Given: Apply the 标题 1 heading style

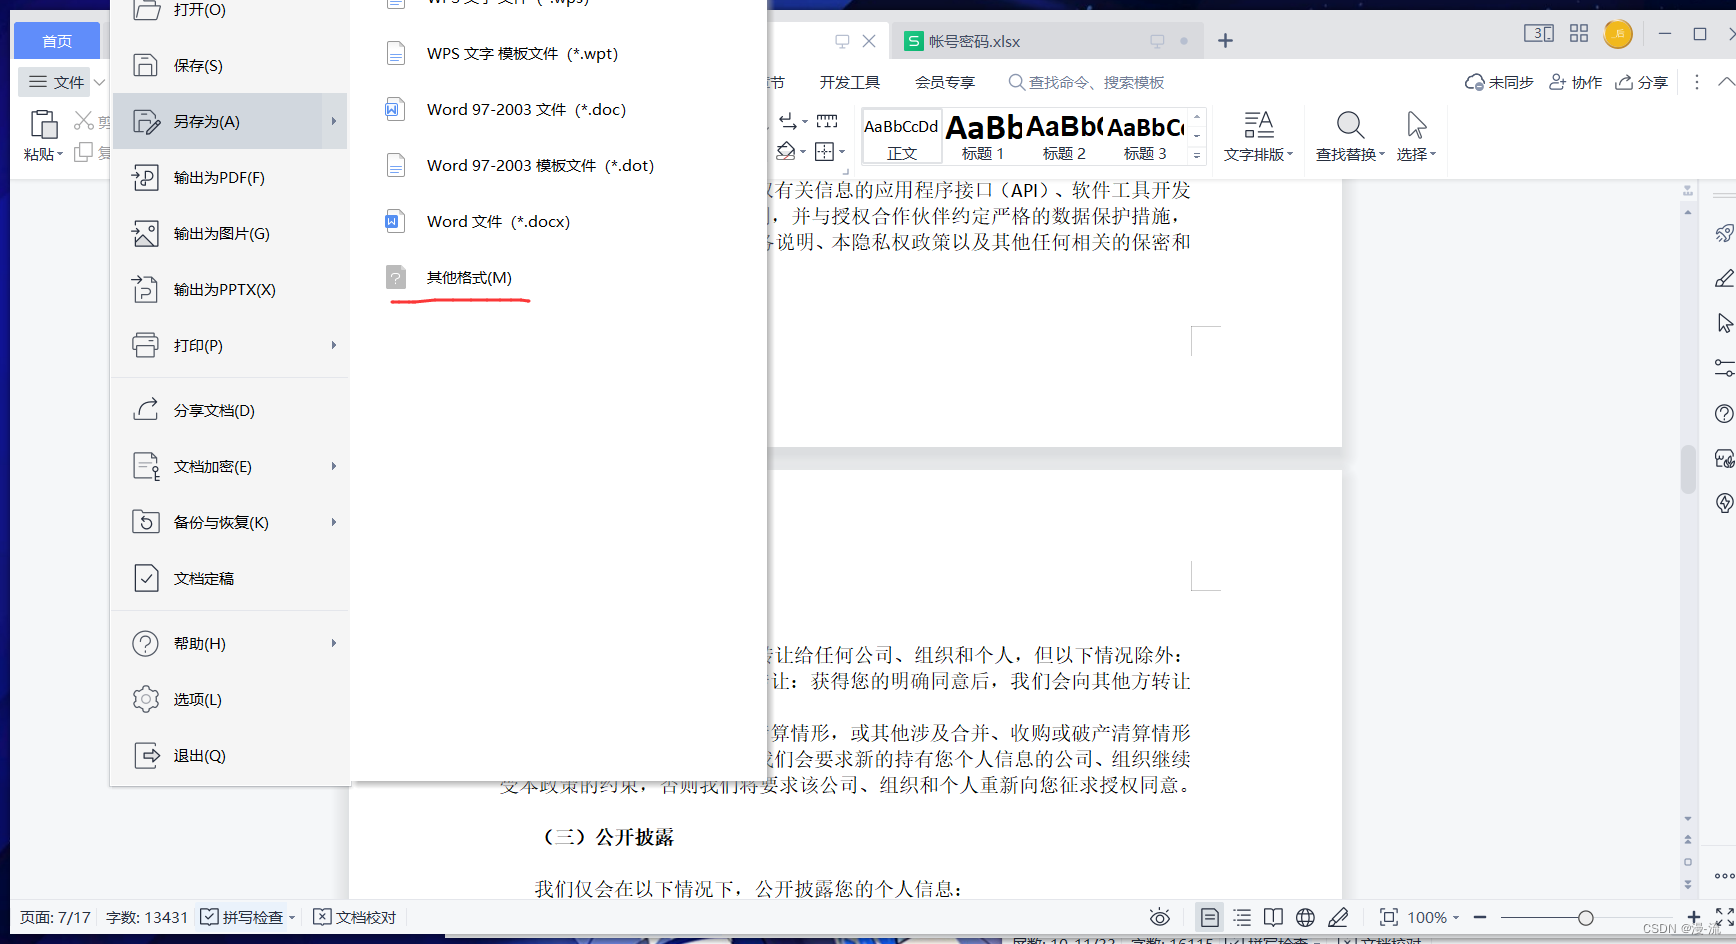Looking at the screenshot, I should coord(983,136).
